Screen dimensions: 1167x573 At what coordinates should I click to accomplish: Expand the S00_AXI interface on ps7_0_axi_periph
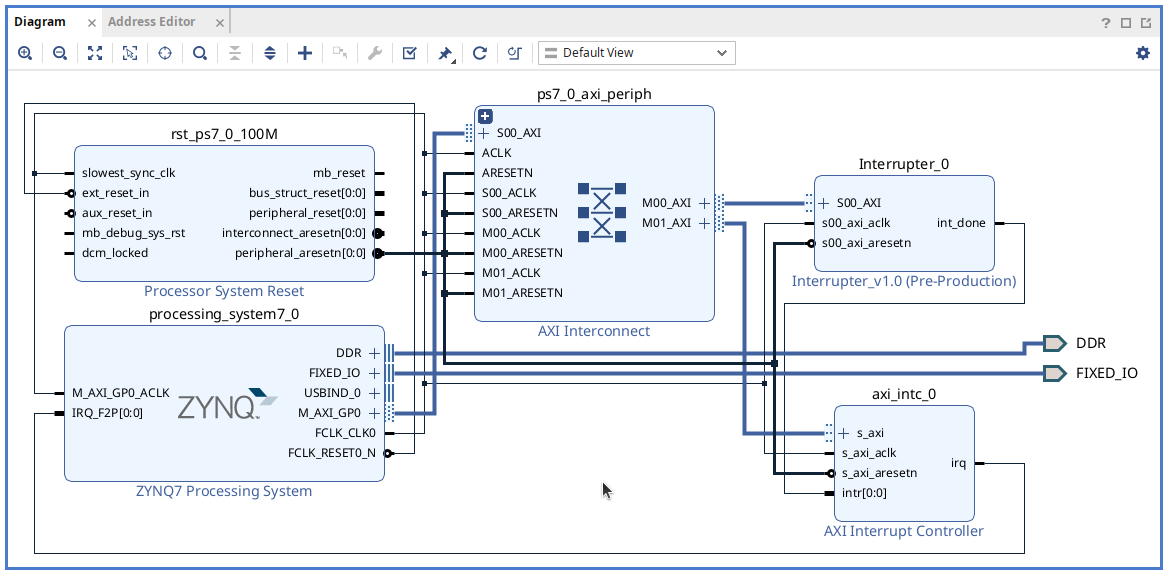484,133
